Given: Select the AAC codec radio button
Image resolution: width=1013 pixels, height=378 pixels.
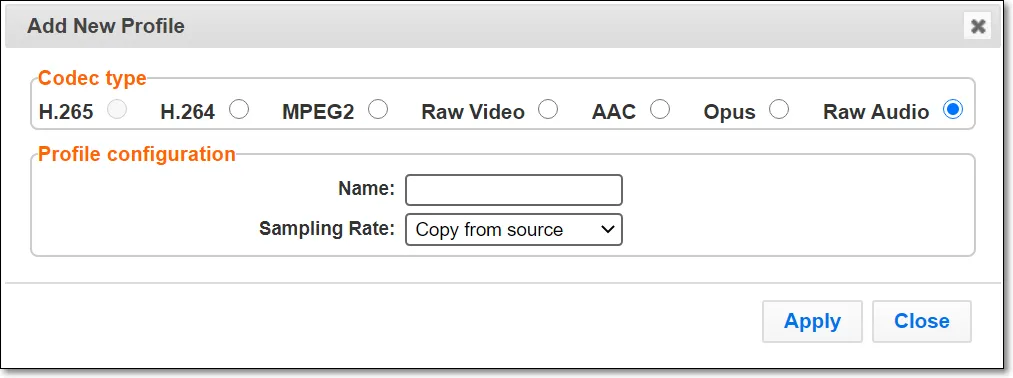Looking at the screenshot, I should 660,110.
